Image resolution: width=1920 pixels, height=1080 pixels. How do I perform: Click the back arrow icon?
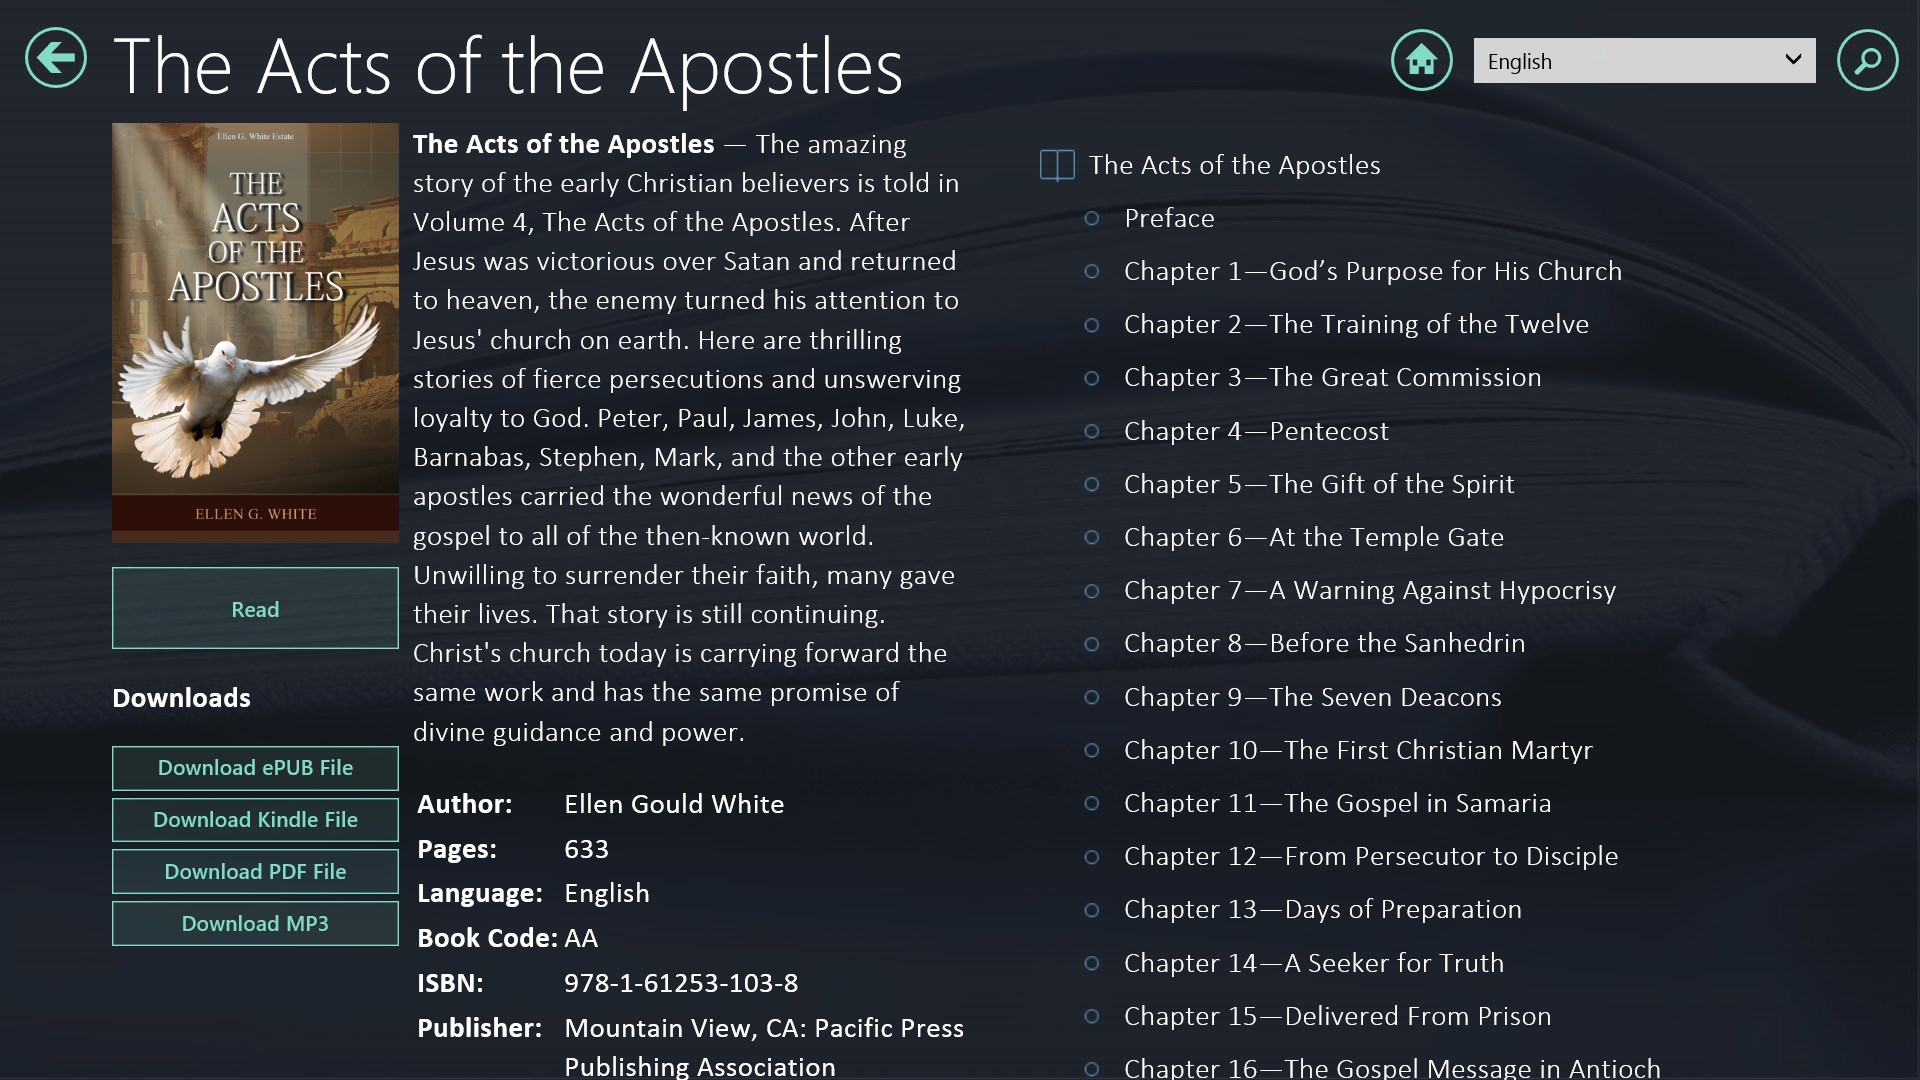56,58
